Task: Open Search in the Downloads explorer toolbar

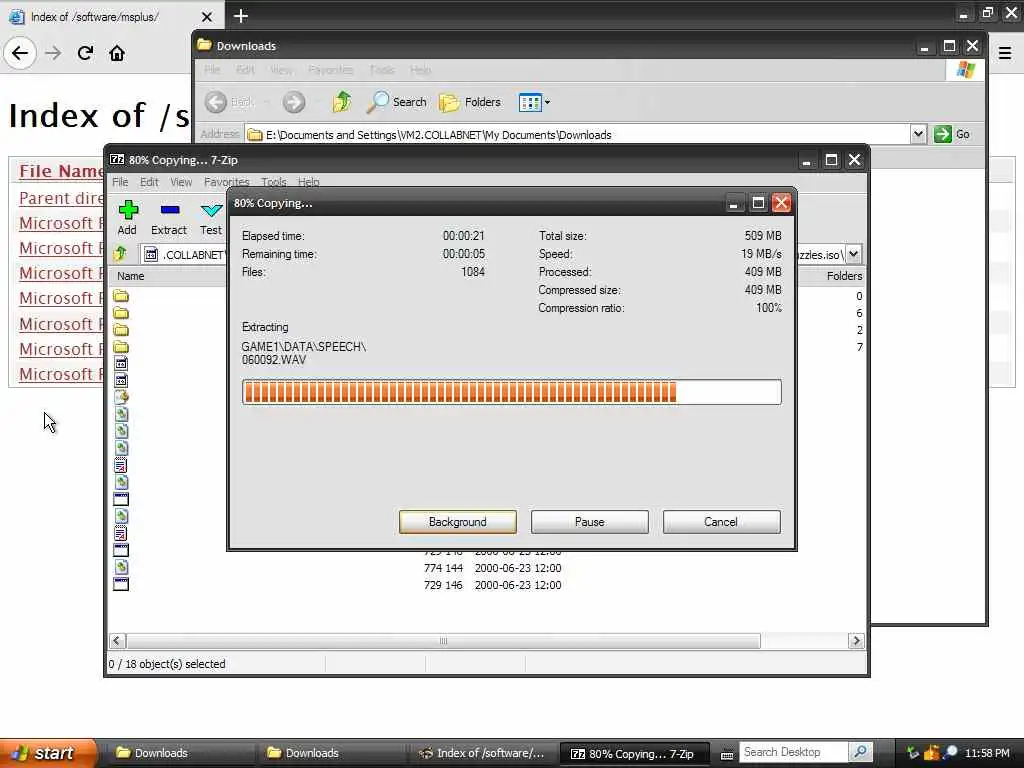Action: (x=396, y=102)
